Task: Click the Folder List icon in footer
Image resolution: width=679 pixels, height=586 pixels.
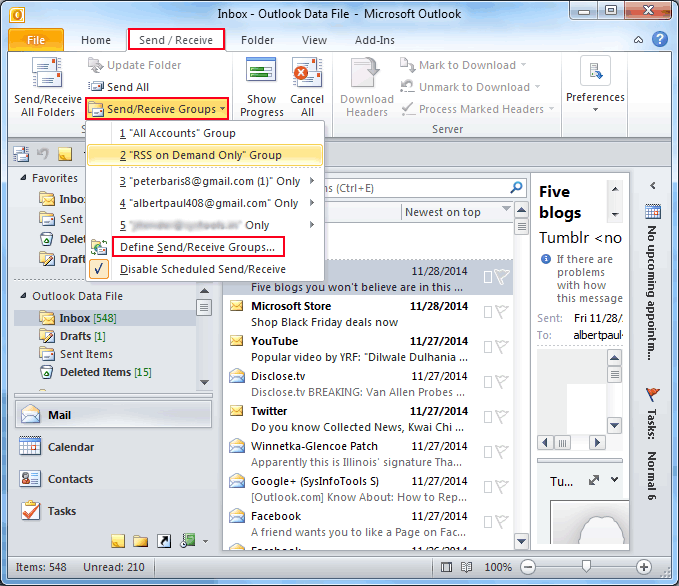Action: tap(140, 541)
